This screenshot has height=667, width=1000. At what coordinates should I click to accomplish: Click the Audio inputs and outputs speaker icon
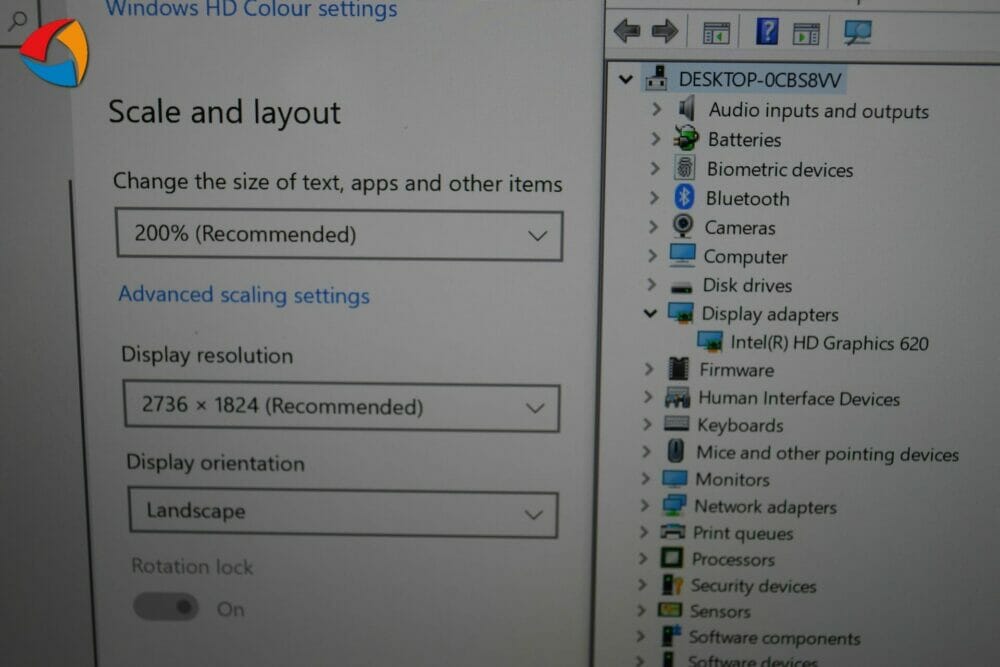click(687, 108)
